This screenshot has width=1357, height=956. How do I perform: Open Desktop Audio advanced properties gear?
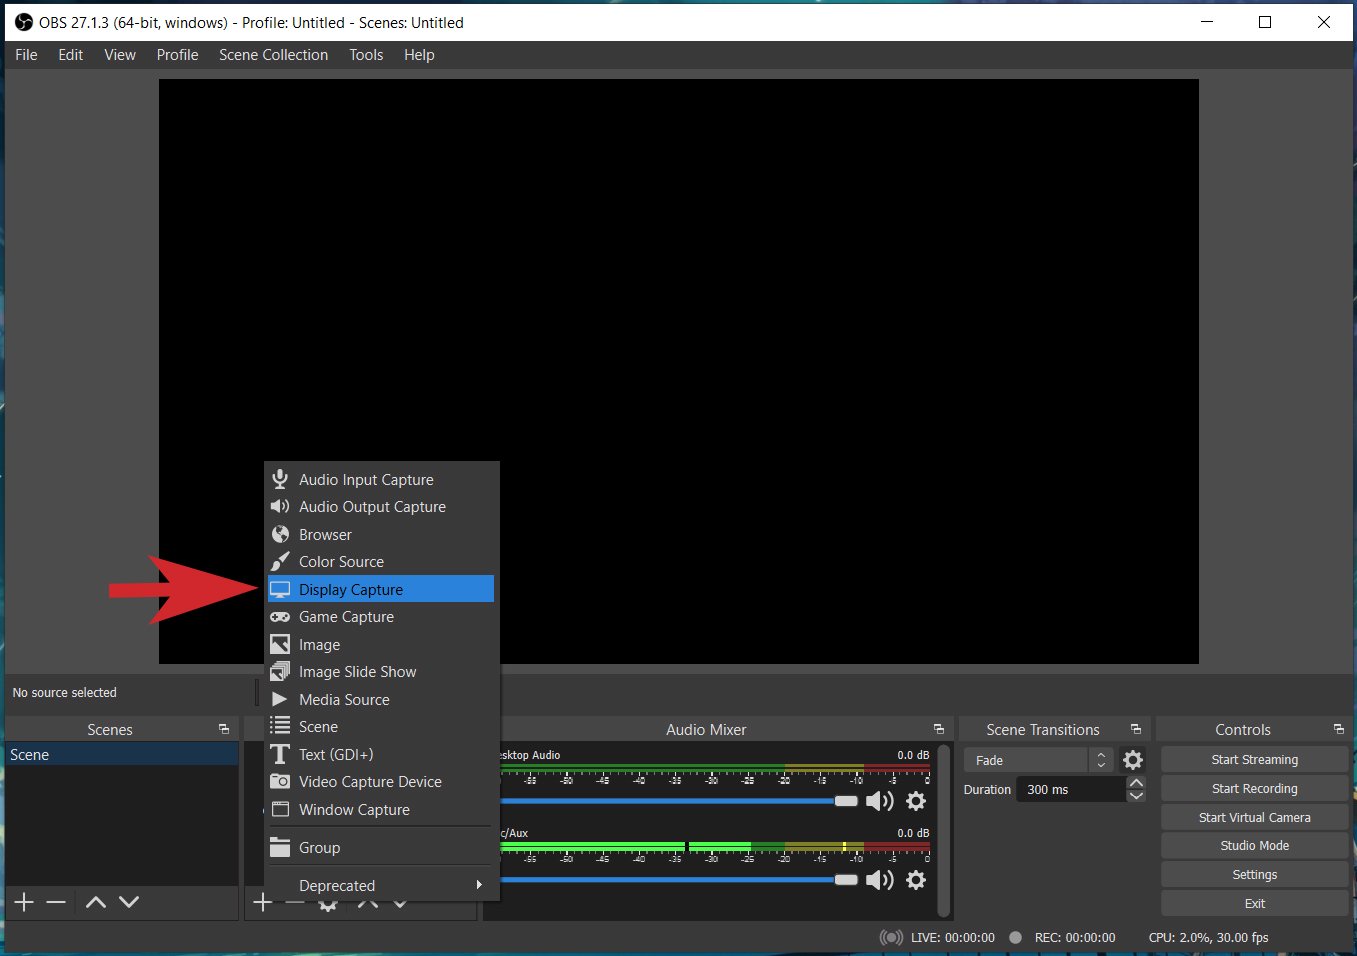tap(915, 800)
